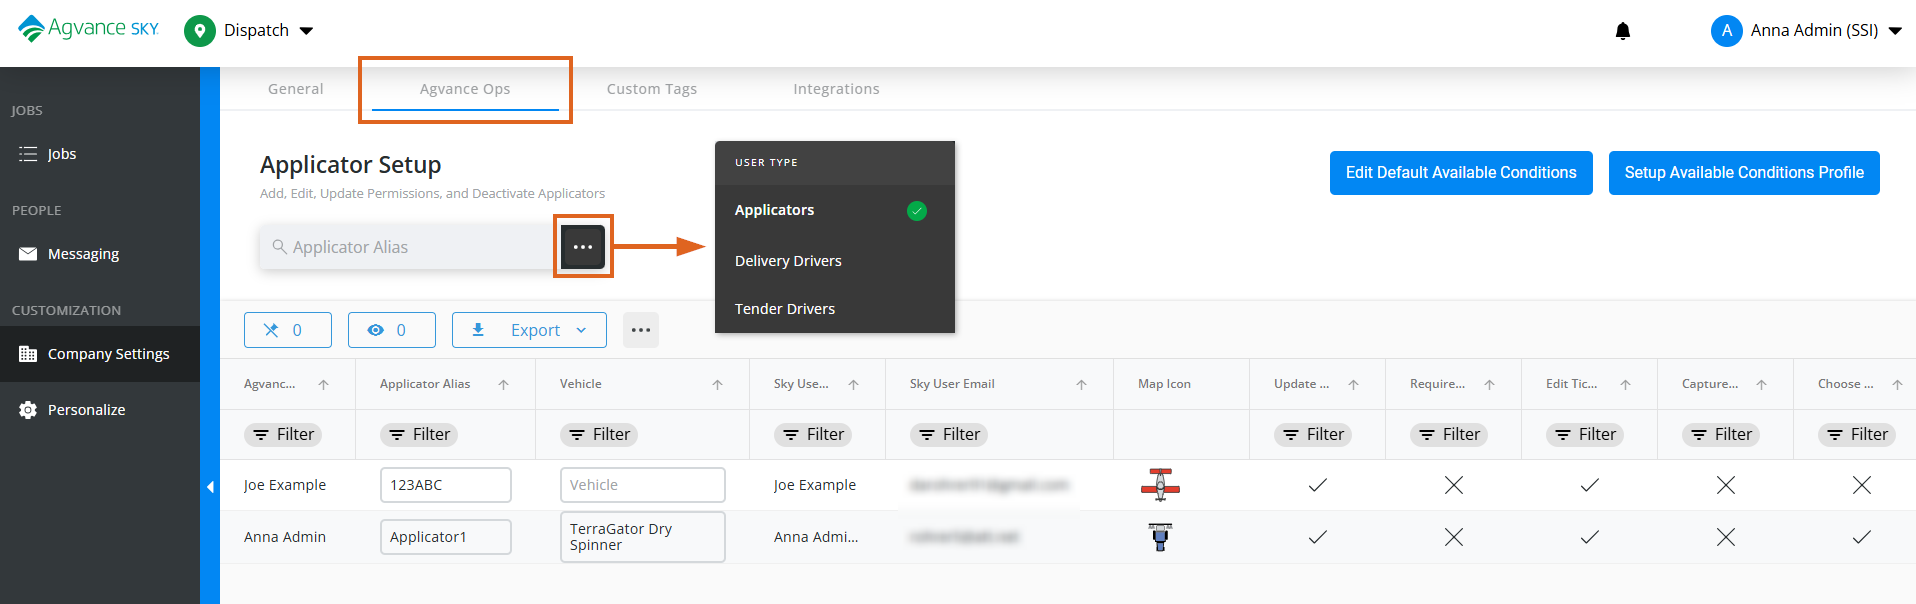The width and height of the screenshot is (1916, 604).
Task: Toggle Anna Admin's Update checkmark
Action: coord(1318,537)
